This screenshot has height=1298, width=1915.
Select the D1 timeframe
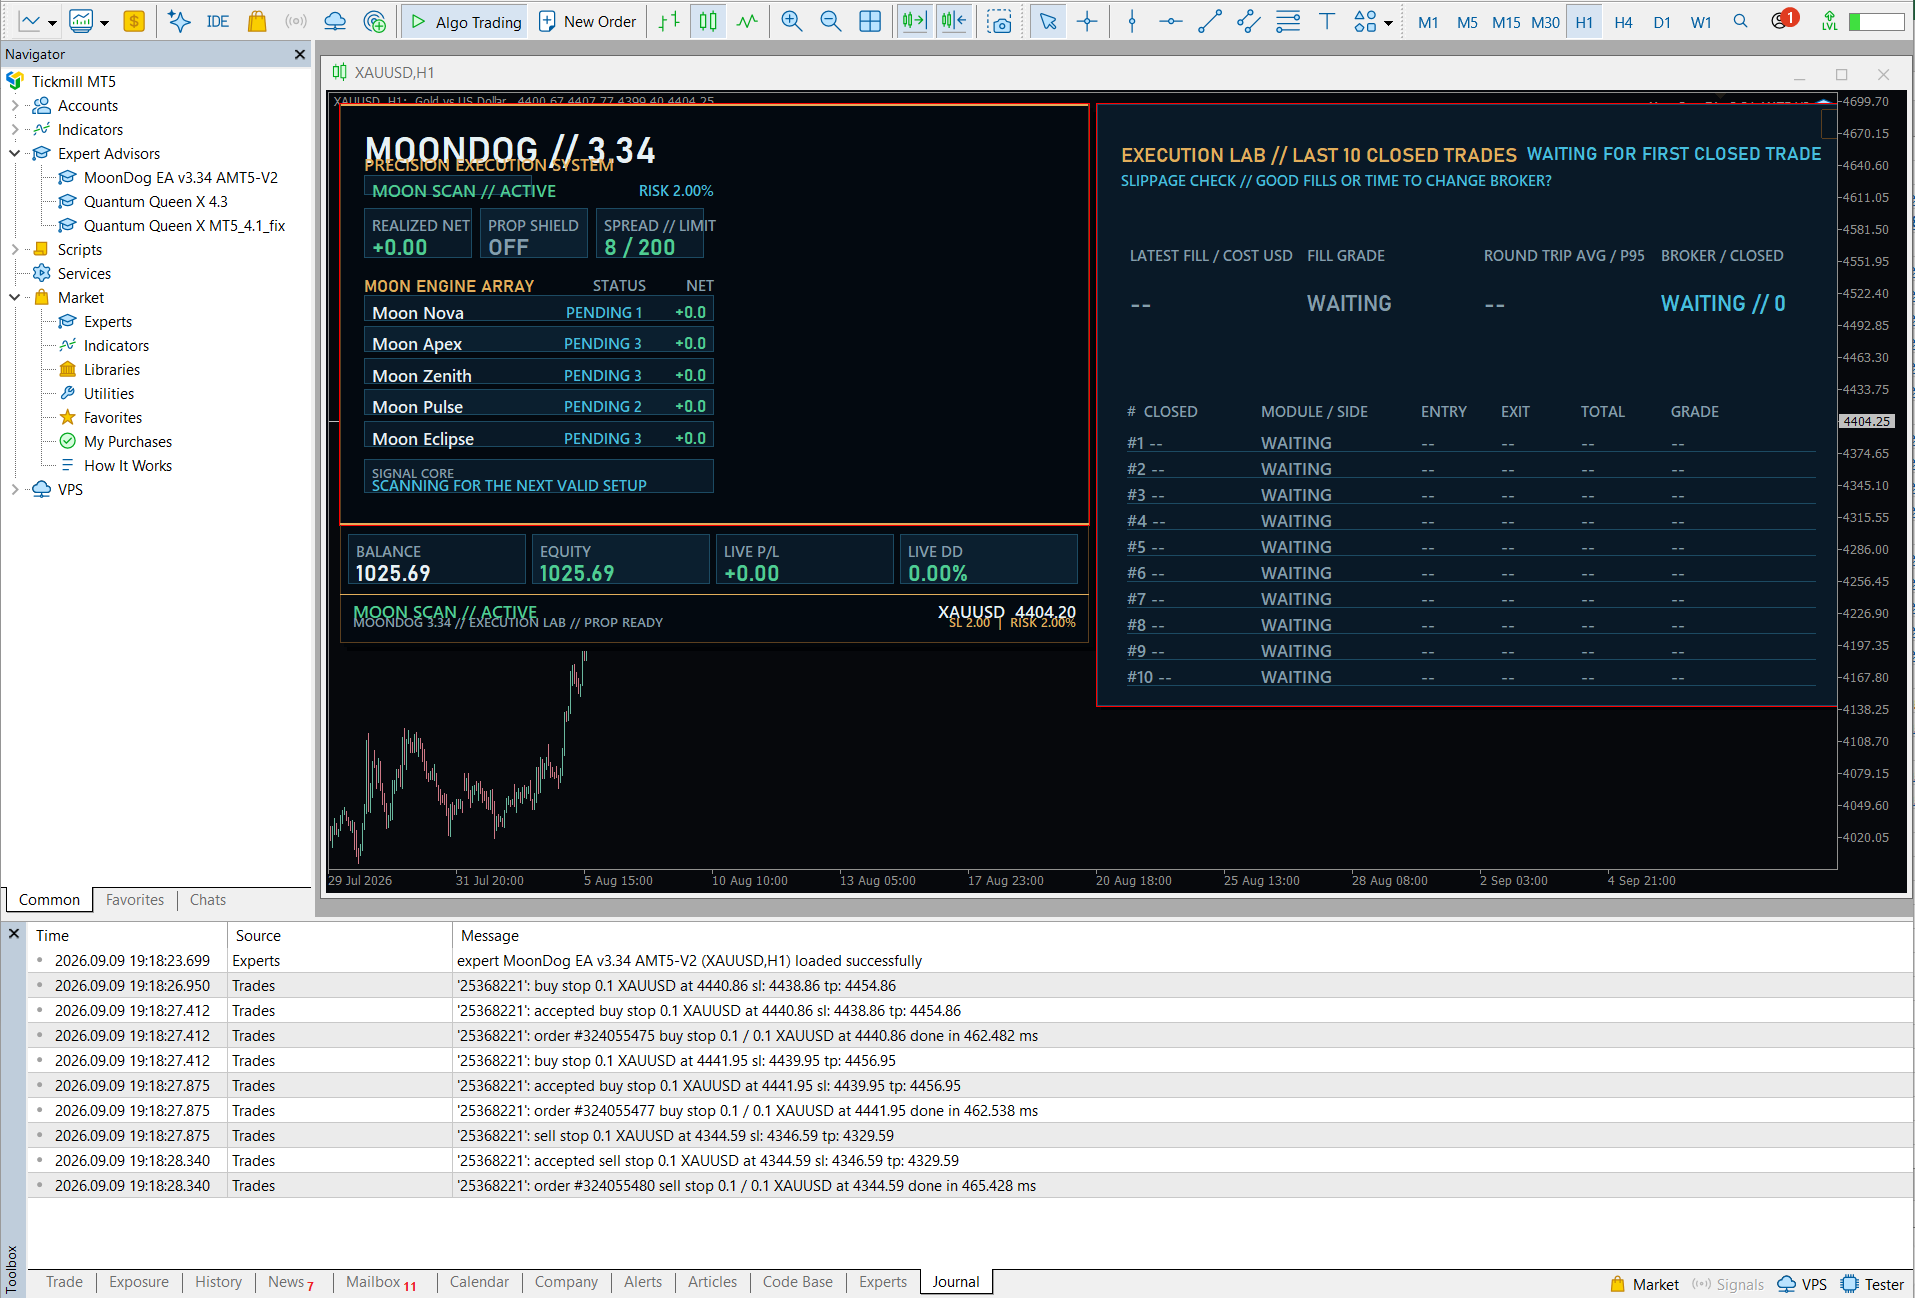coord(1662,21)
